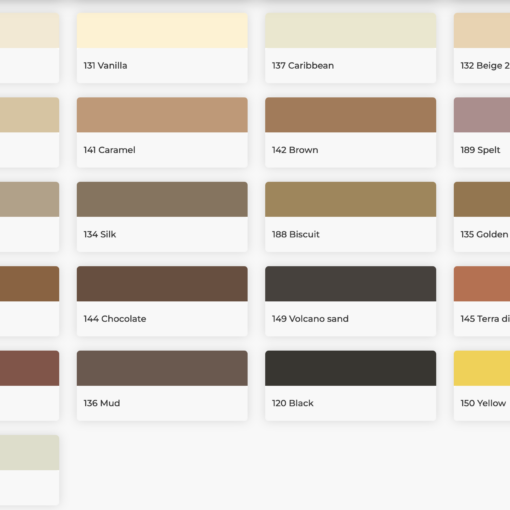
Task: Choose the 141 Caramel color swatch
Action: point(162,115)
